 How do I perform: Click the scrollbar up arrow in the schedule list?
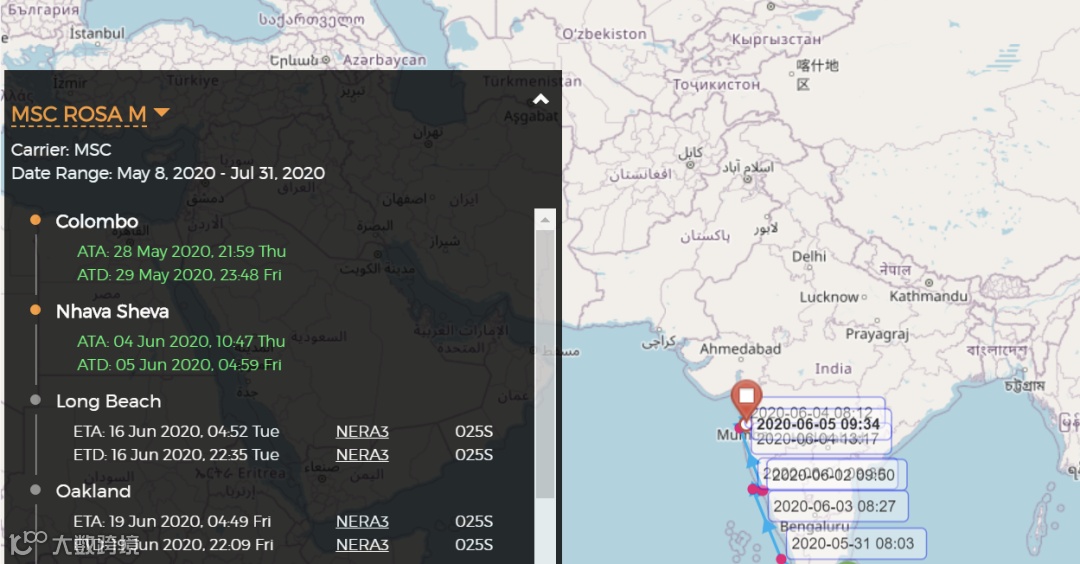[545, 220]
